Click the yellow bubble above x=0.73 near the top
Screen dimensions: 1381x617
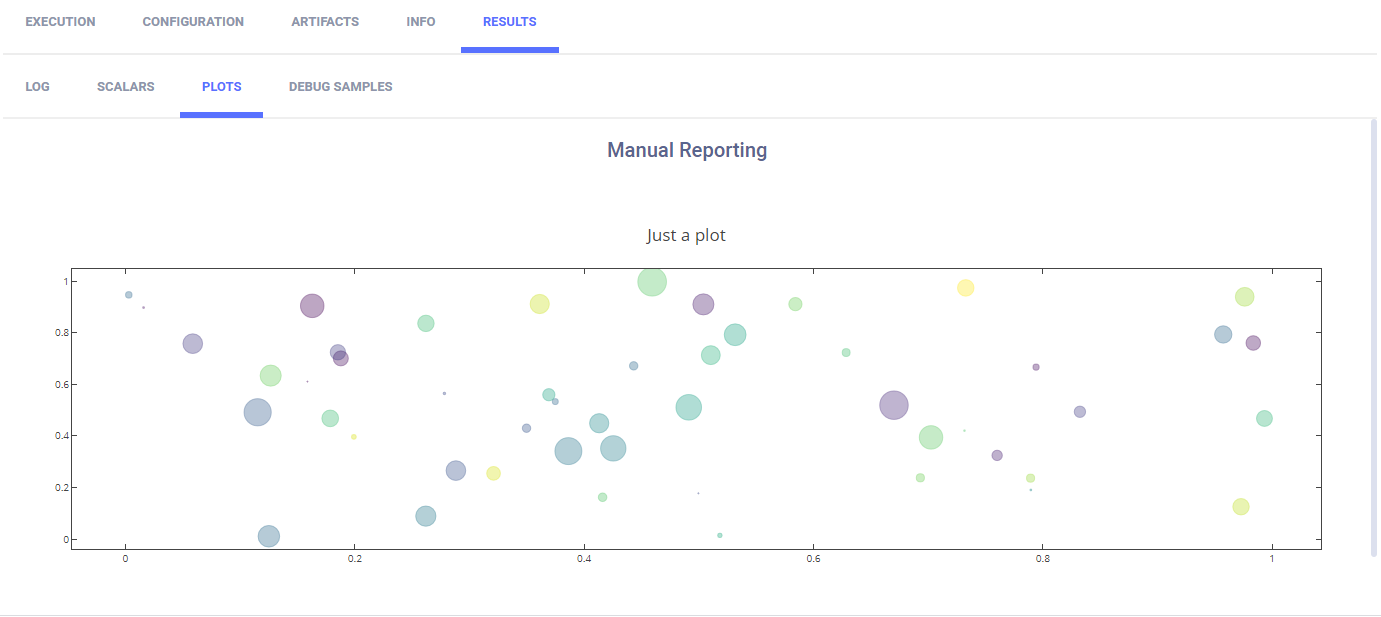(x=965, y=288)
